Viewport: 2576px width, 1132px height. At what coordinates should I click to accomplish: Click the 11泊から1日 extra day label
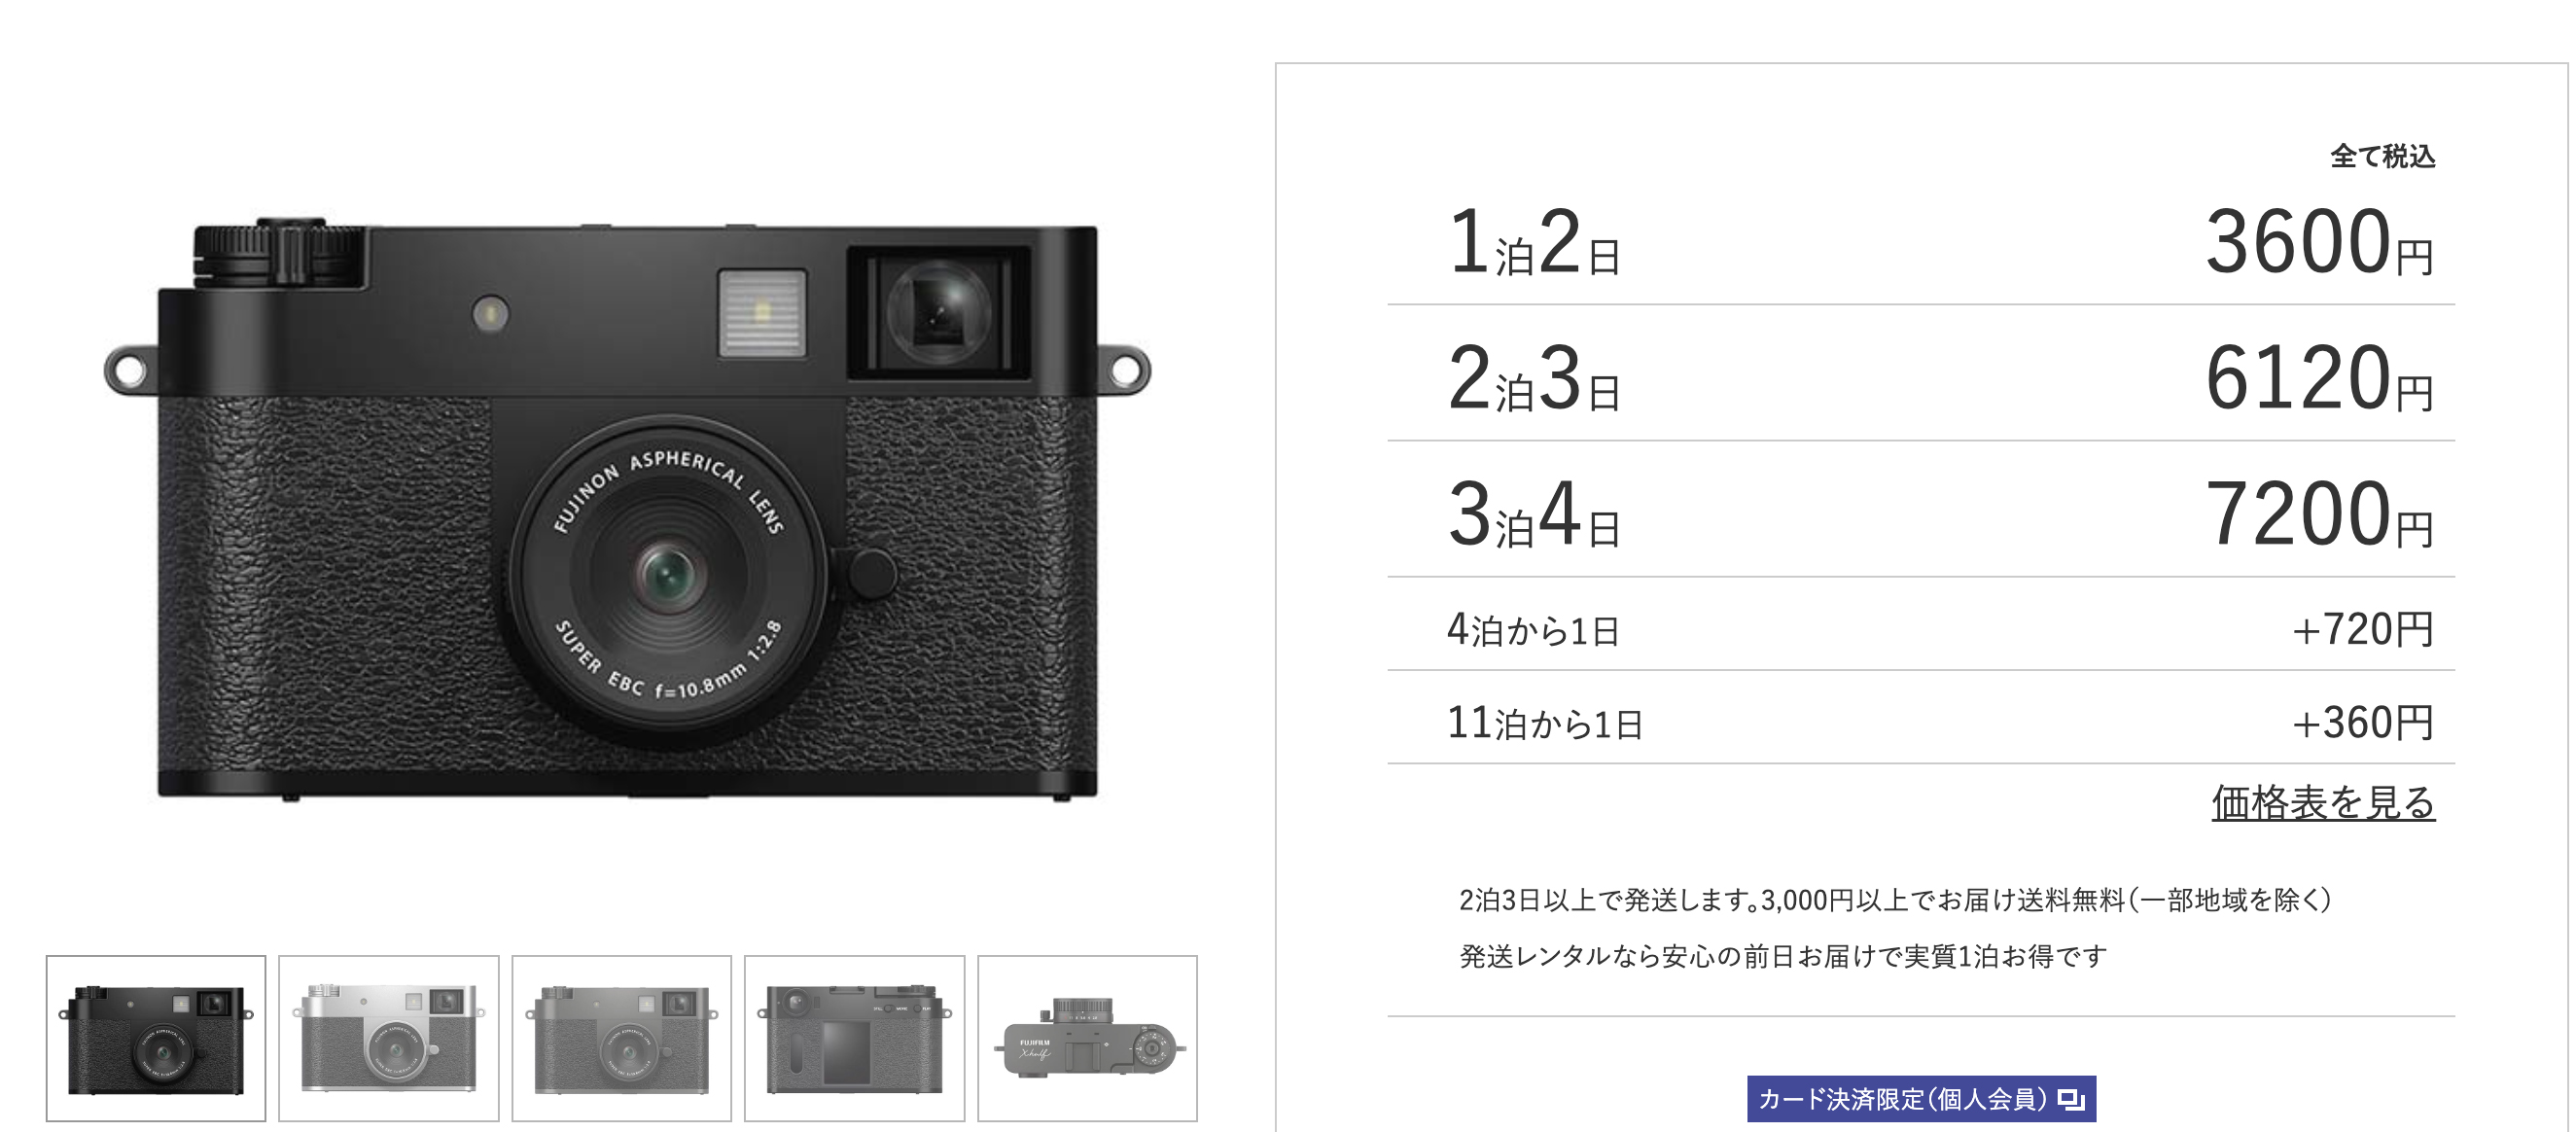click(x=1545, y=723)
